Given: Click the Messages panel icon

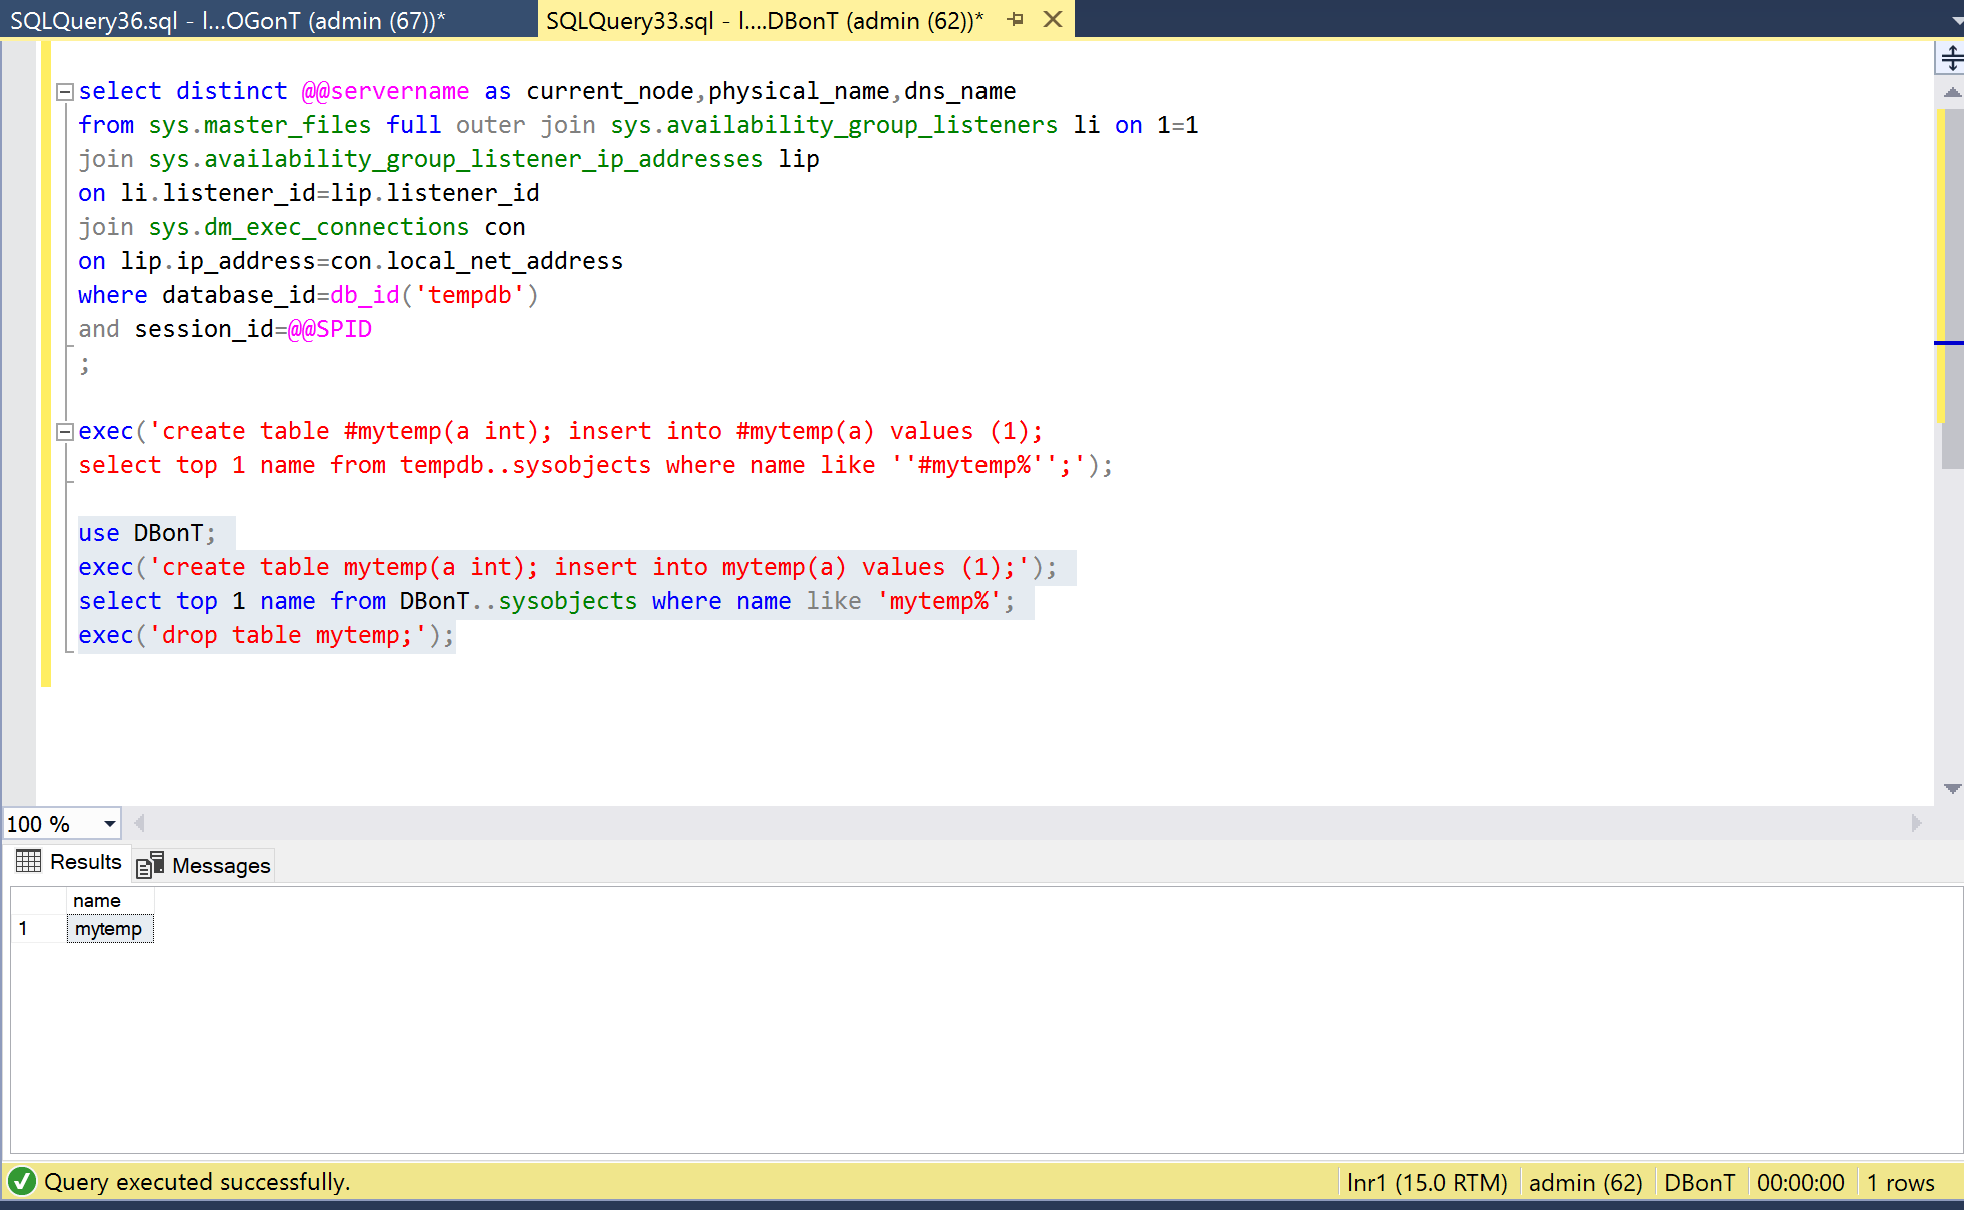Looking at the screenshot, I should (150, 865).
